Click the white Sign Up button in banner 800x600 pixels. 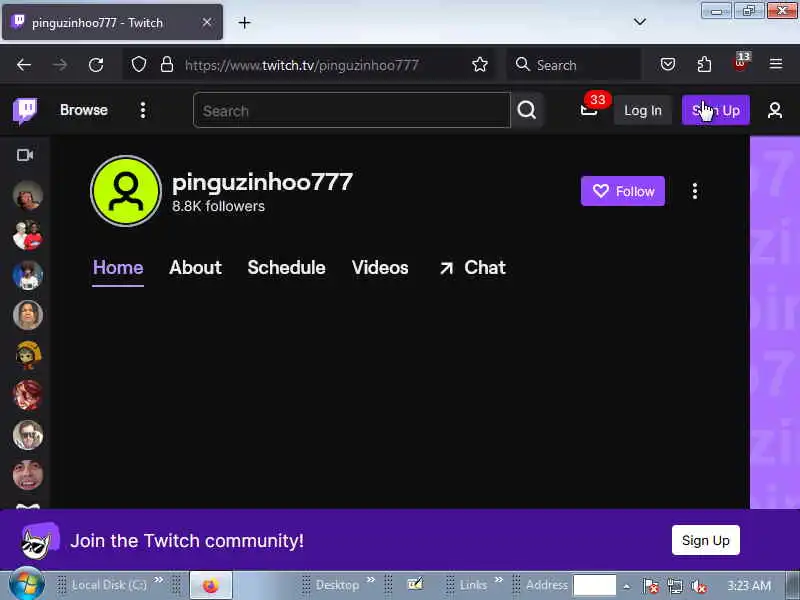pos(706,540)
